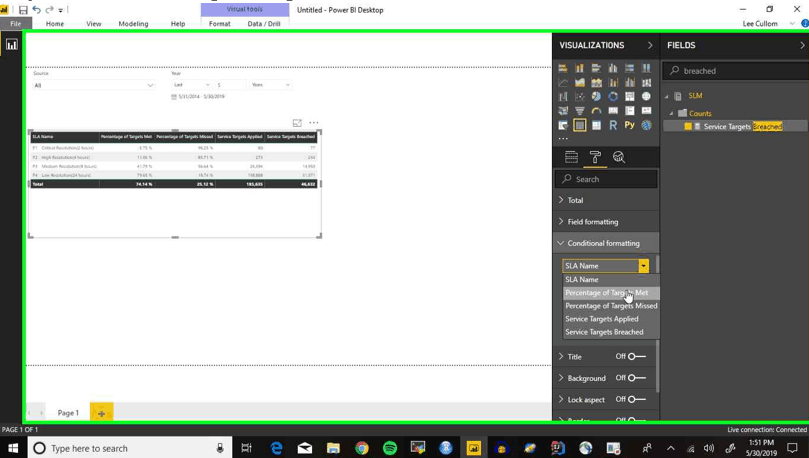Select the highlighted Table visual

tap(579, 125)
